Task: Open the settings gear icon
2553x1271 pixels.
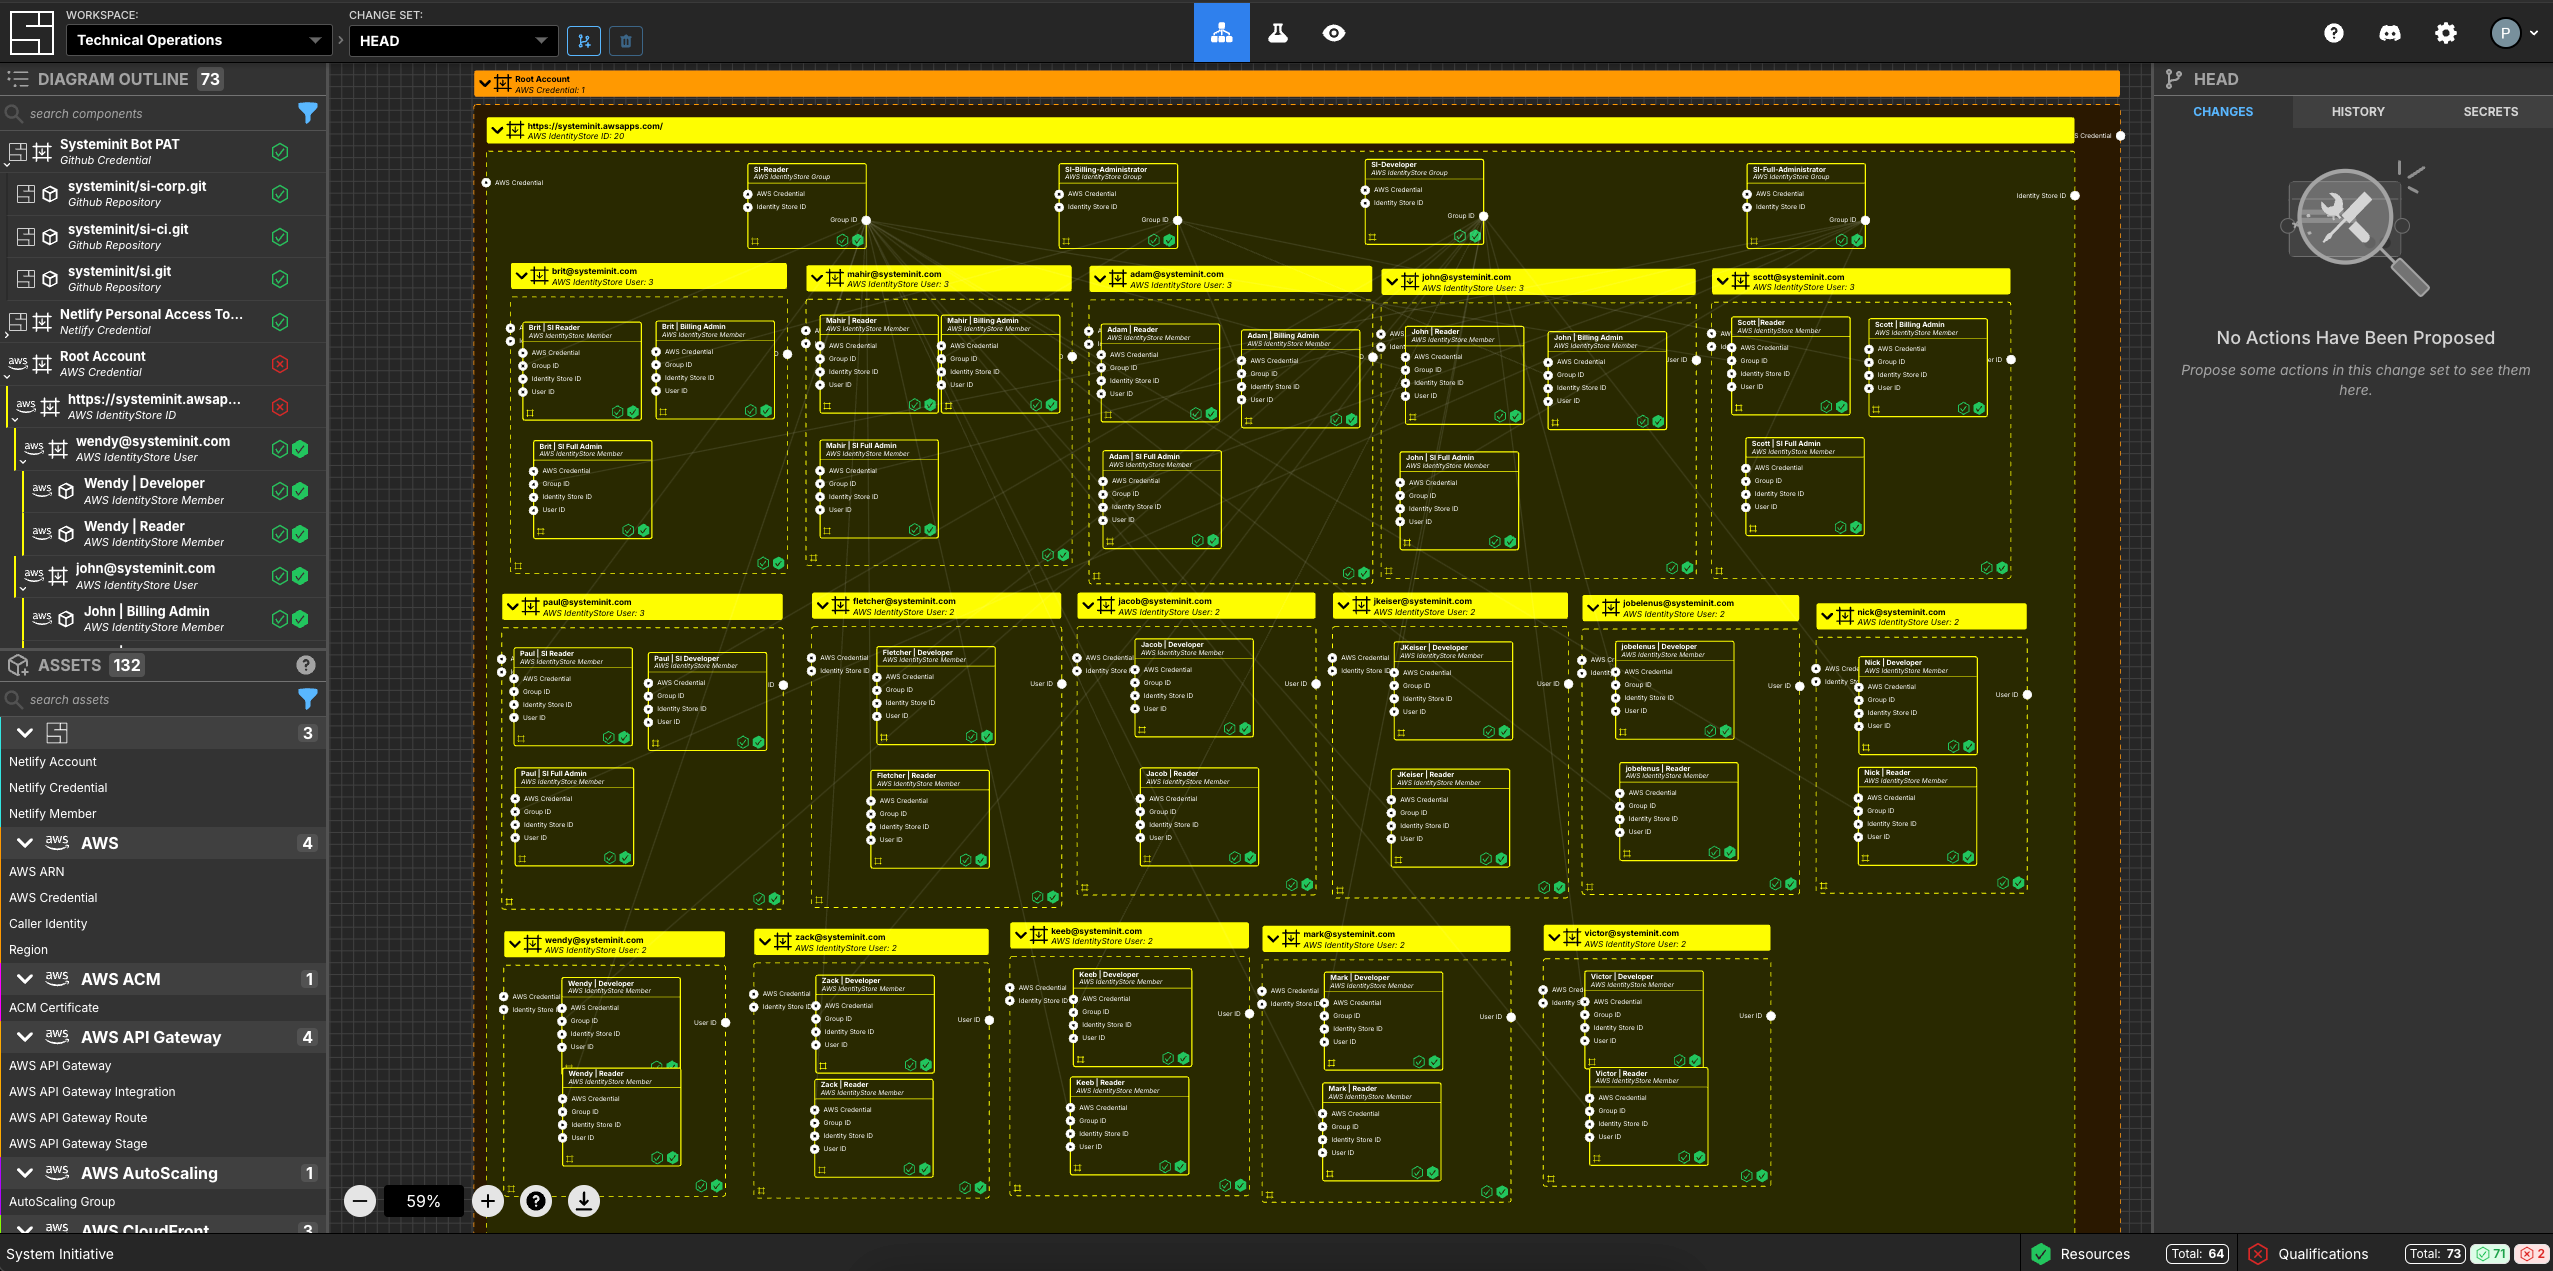Action: tap(2445, 33)
